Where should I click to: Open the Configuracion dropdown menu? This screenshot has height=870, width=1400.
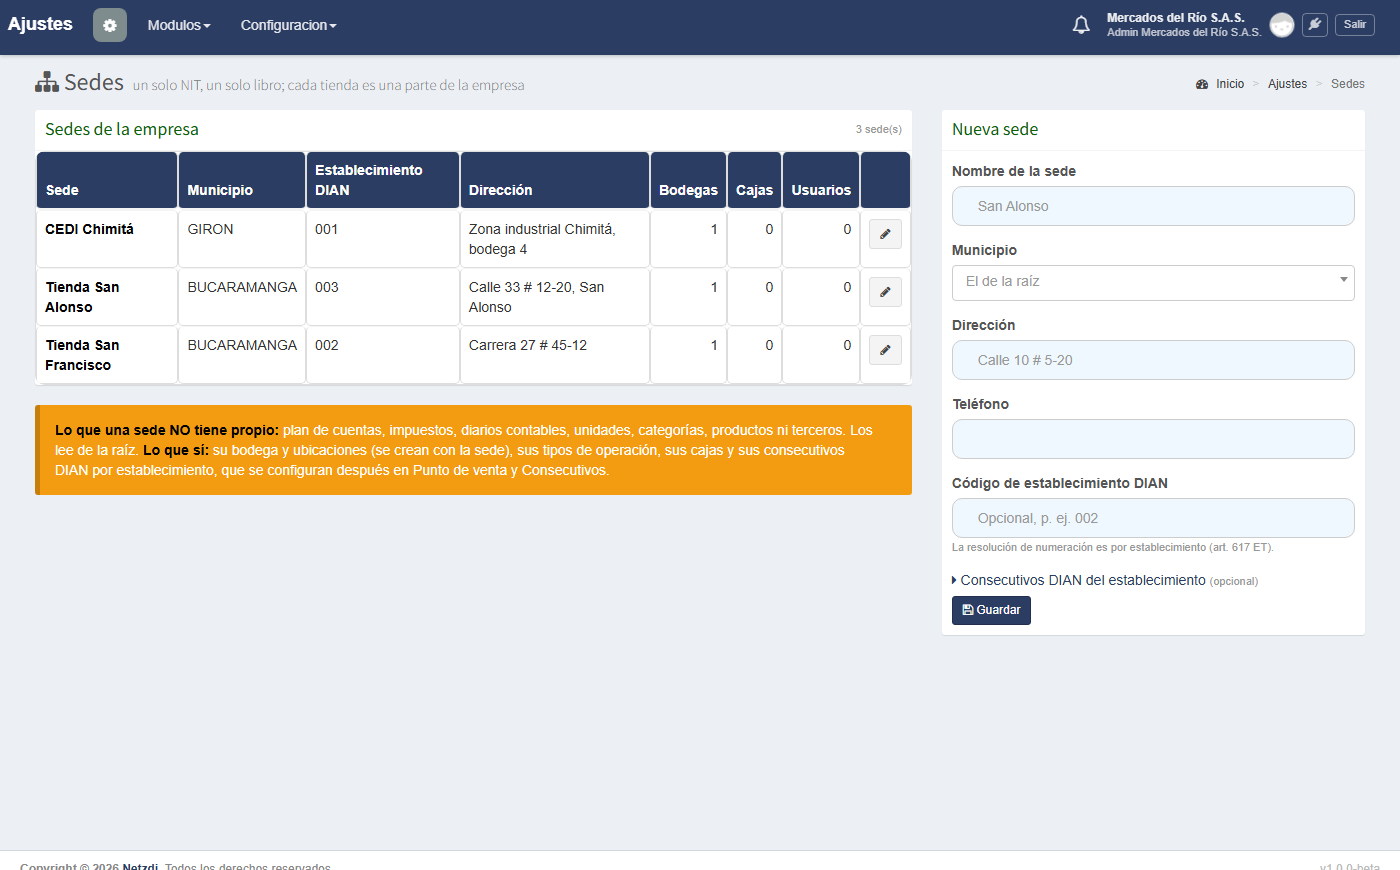pyautogui.click(x=288, y=25)
